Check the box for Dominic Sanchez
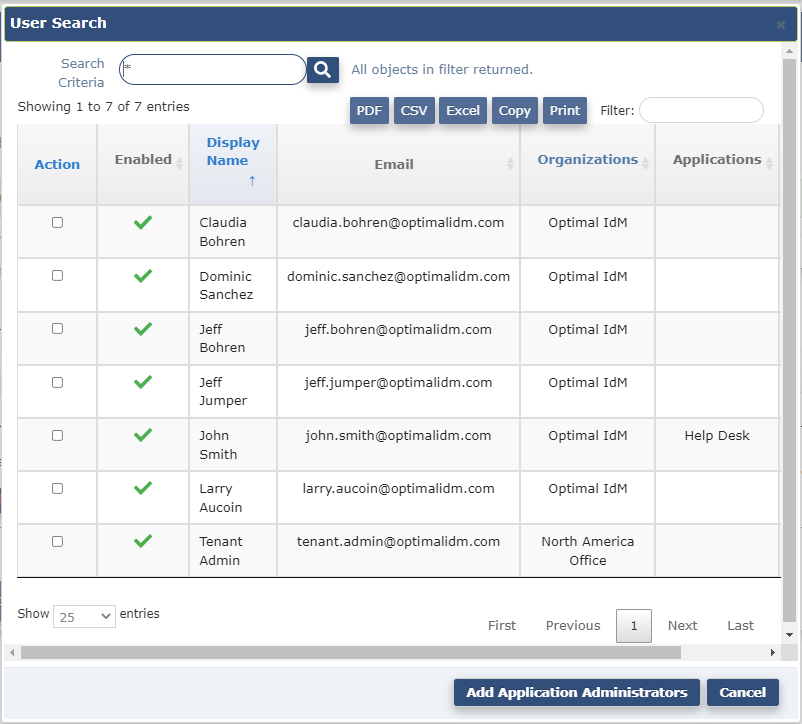 (x=57, y=276)
